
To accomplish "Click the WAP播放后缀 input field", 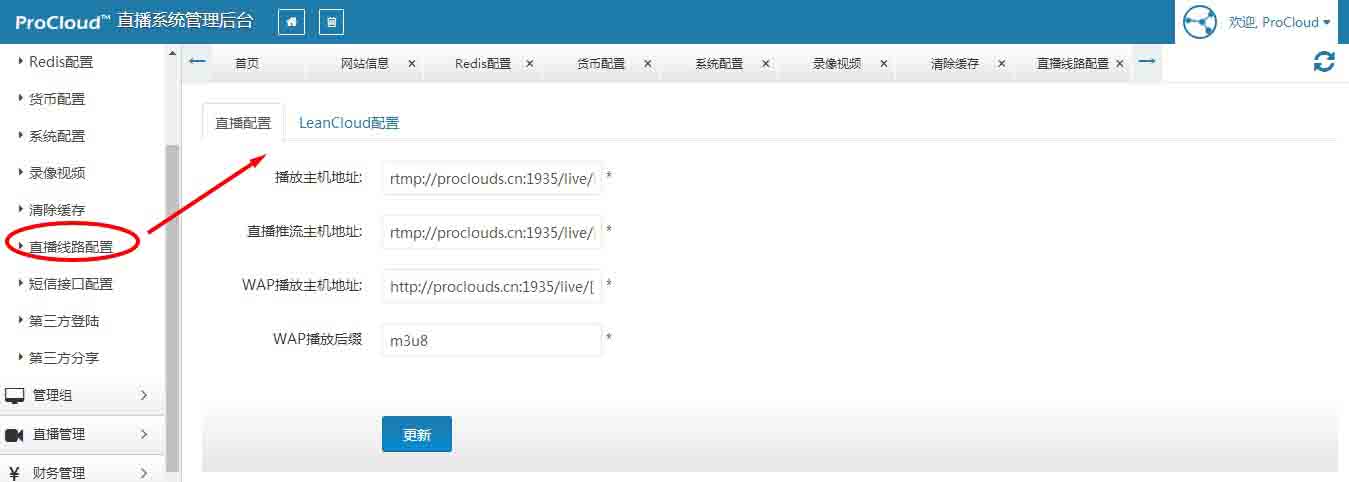I will (x=491, y=340).
